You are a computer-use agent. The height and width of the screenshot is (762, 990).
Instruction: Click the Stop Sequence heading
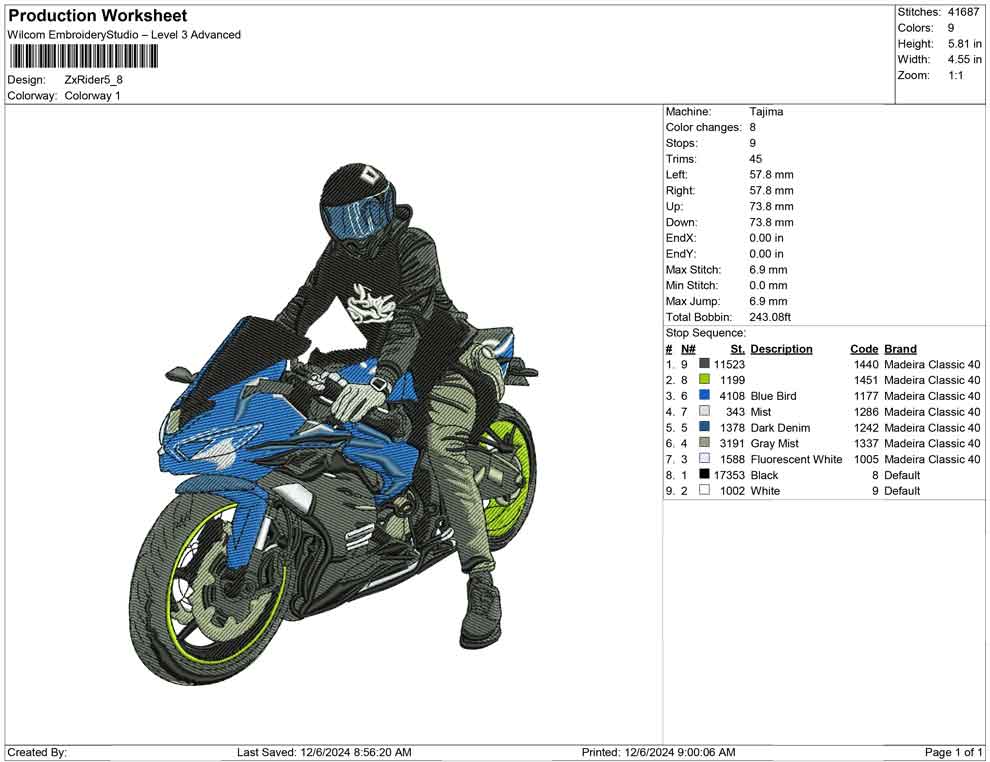705,333
